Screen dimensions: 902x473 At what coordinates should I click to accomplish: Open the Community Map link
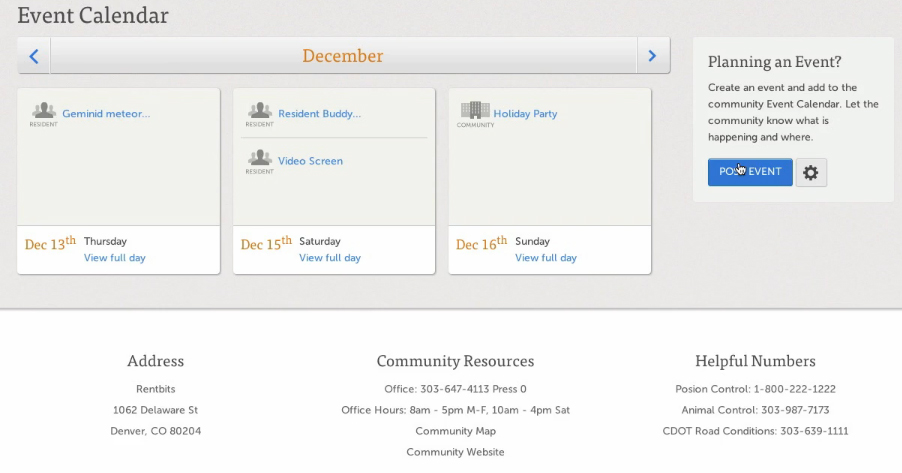(455, 431)
